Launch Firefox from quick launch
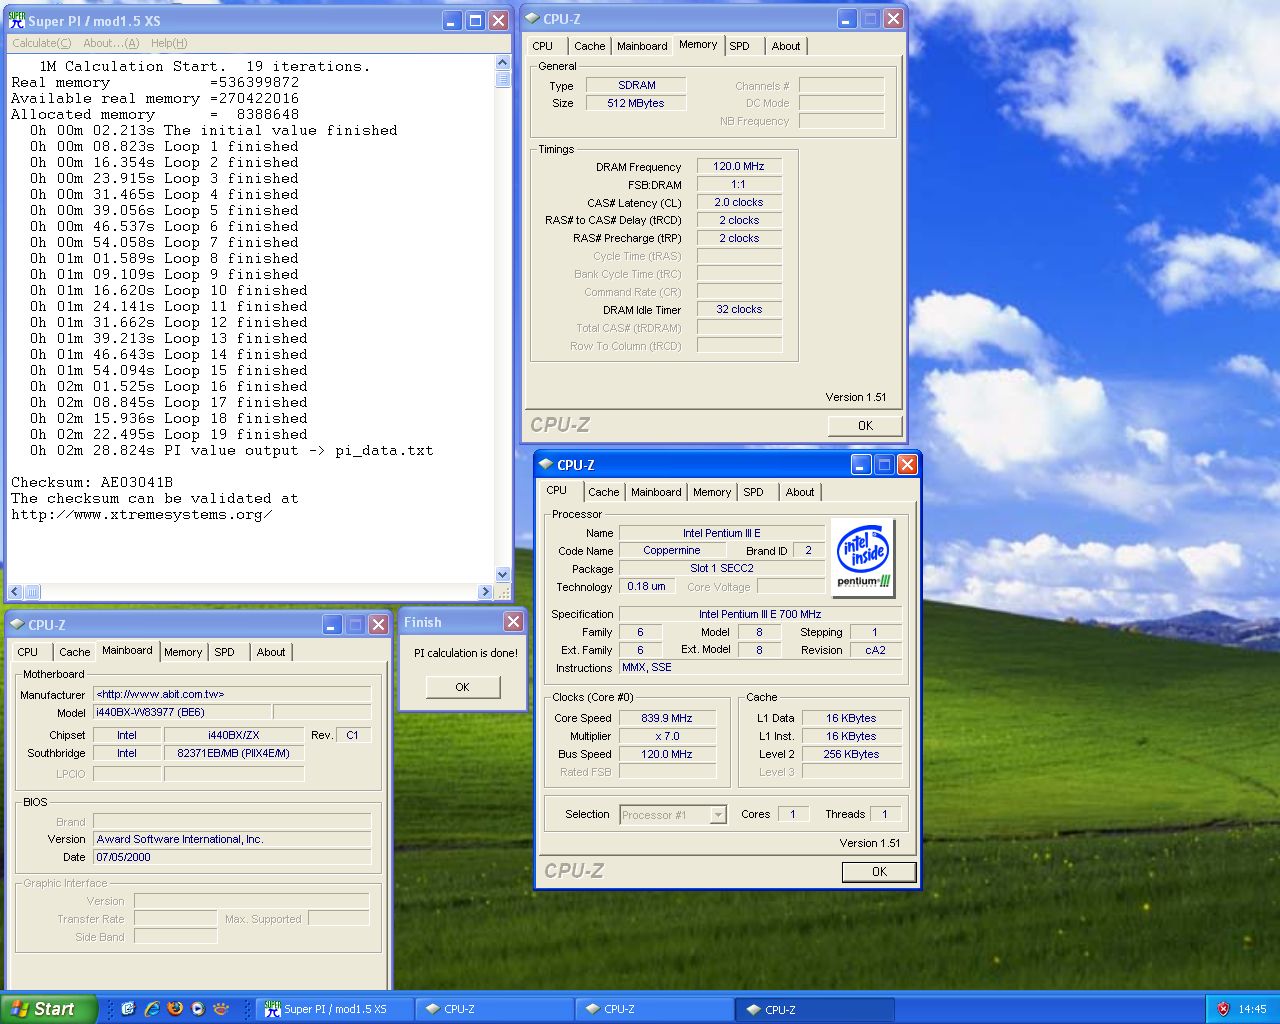 coord(175,1009)
